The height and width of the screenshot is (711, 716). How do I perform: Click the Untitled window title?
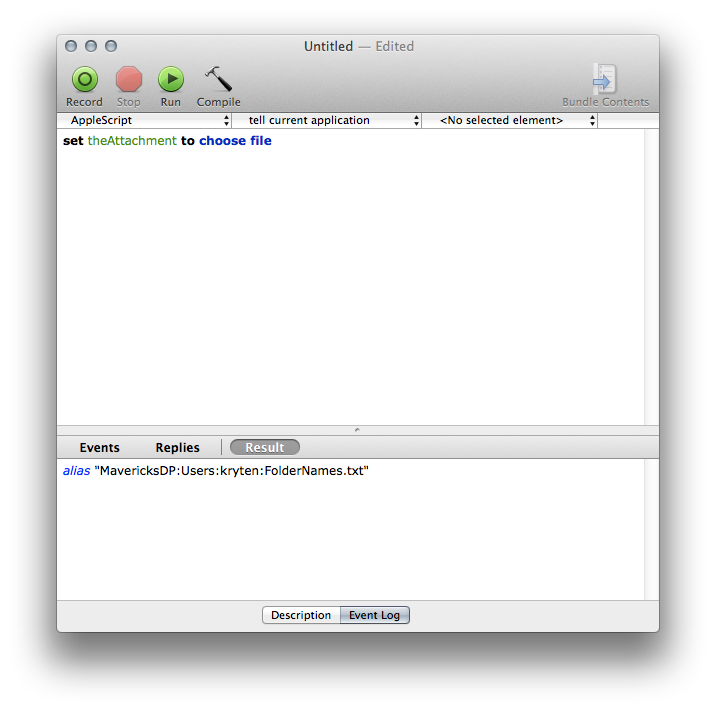tap(328, 46)
